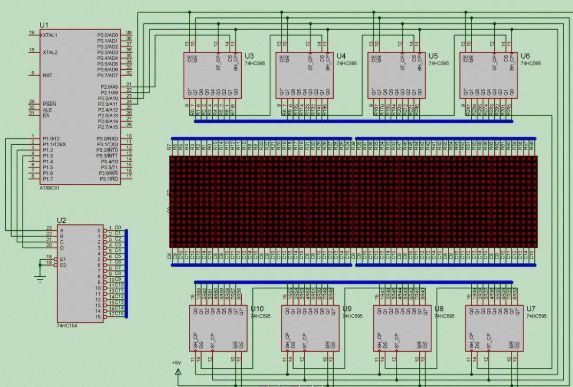Select the U3 74HC595 shift register
The height and width of the screenshot is (387, 573).
click(212, 75)
